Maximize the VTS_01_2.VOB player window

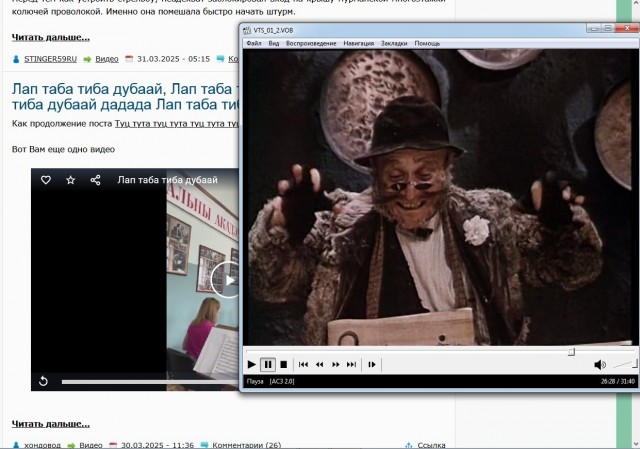pyautogui.click(x=608, y=28)
